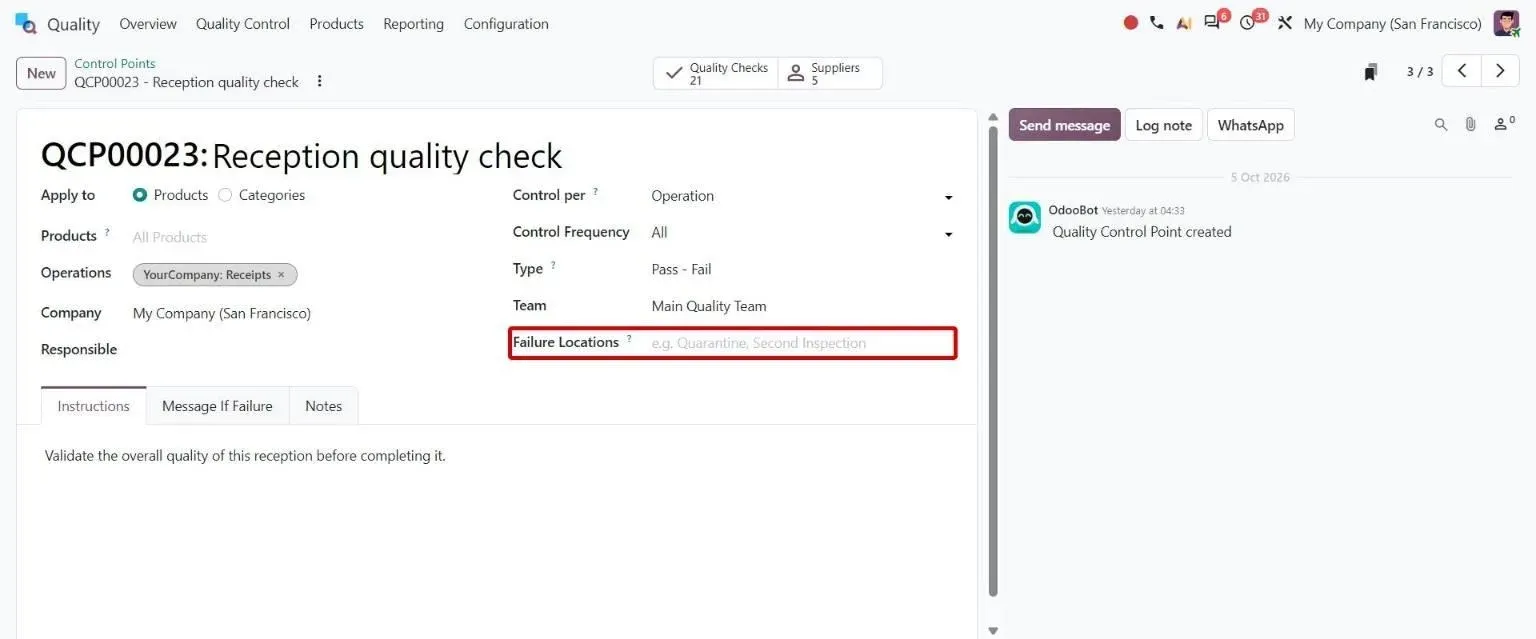This screenshot has width=1536, height=639.
Task: Show help tooltip next to Type label
Action: tap(553, 265)
